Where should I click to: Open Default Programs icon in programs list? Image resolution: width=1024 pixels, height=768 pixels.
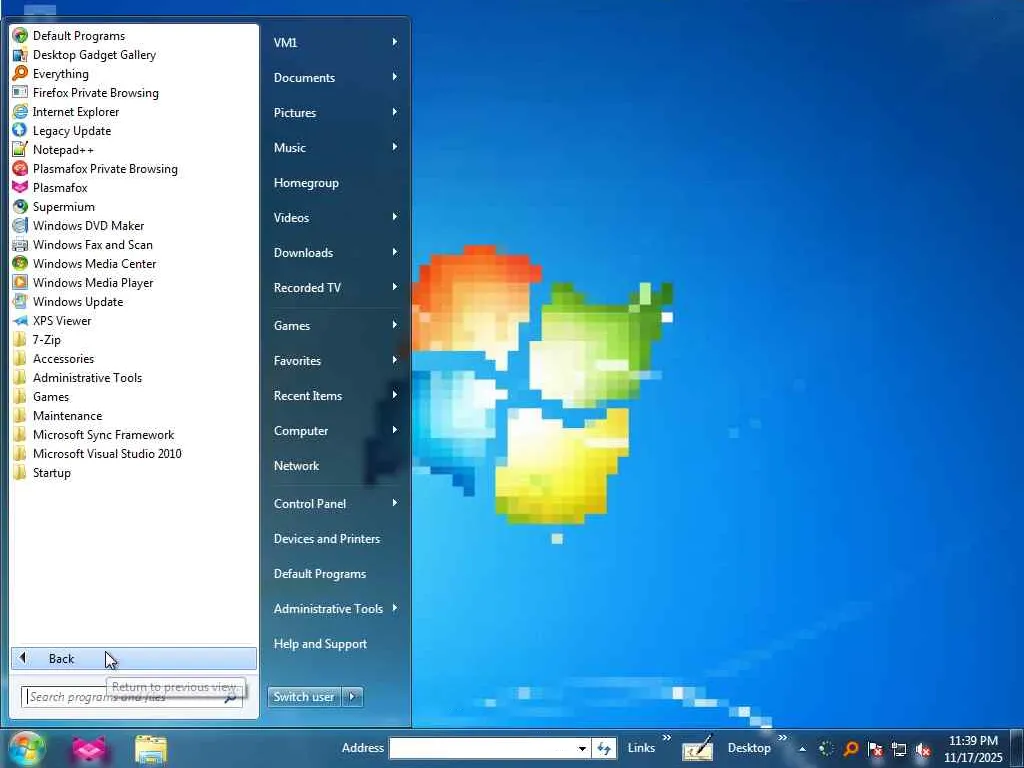(20, 35)
